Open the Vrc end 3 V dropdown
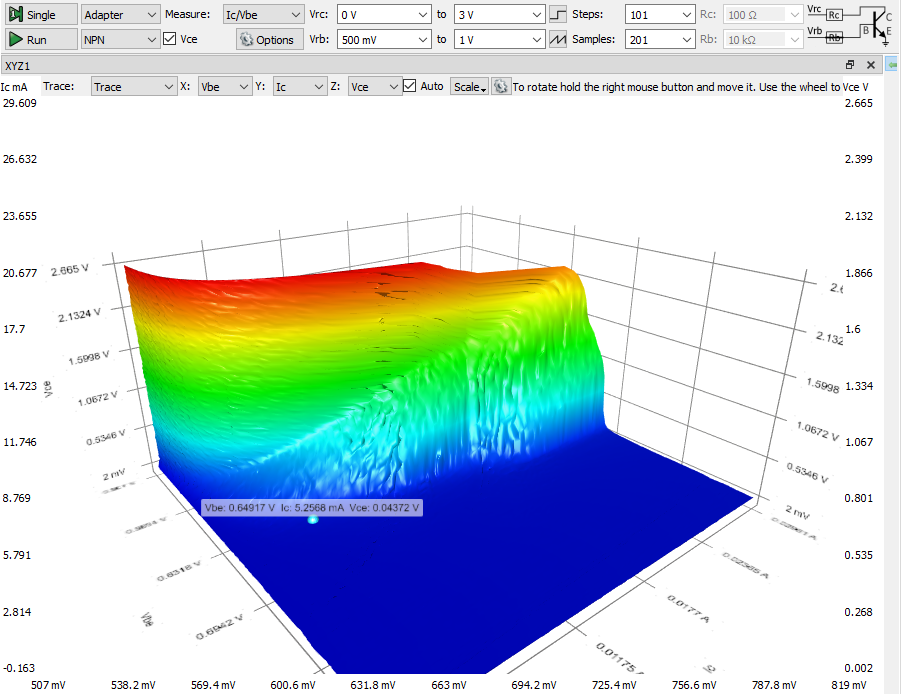The image size is (901, 694). pos(499,14)
